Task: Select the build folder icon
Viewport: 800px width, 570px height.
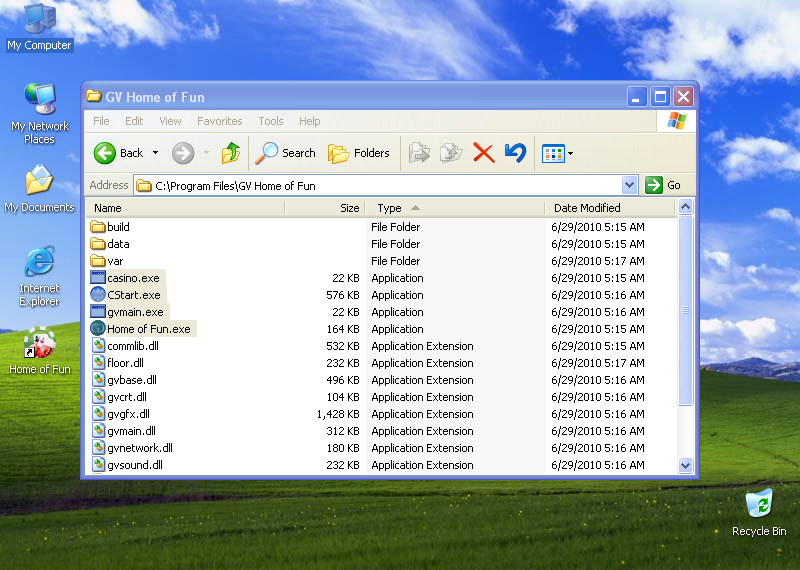Action: [97, 227]
